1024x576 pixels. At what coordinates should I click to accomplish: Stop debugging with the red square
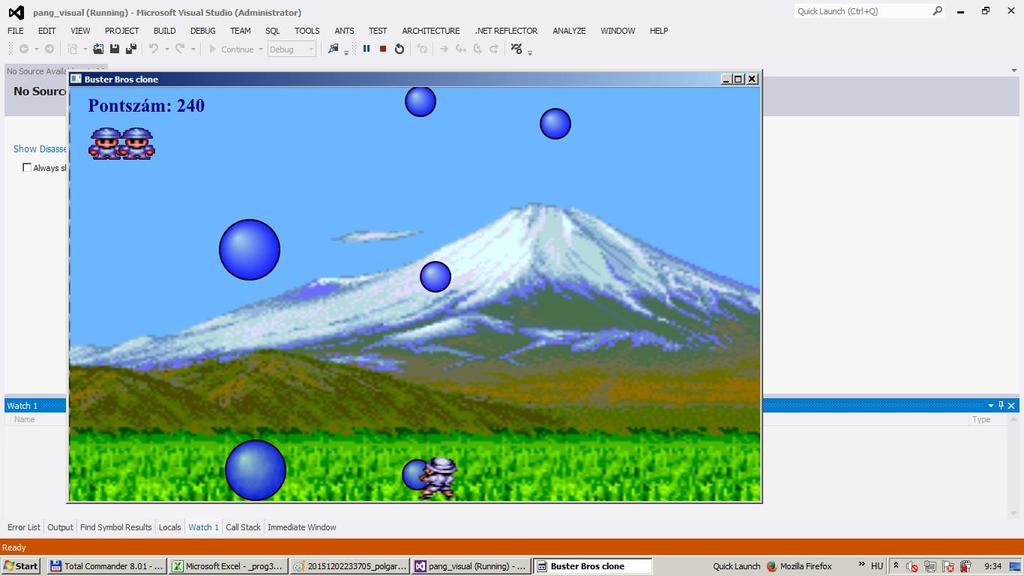[383, 49]
